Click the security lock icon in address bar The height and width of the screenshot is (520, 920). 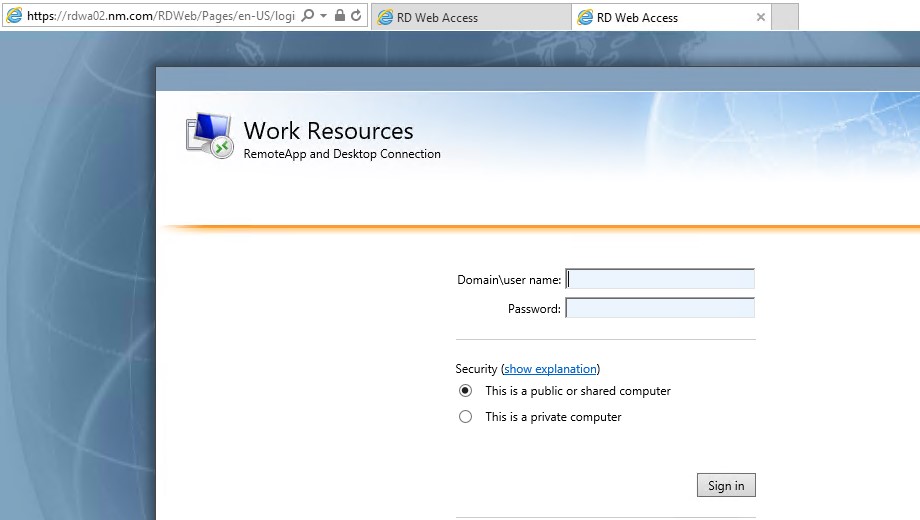point(339,16)
